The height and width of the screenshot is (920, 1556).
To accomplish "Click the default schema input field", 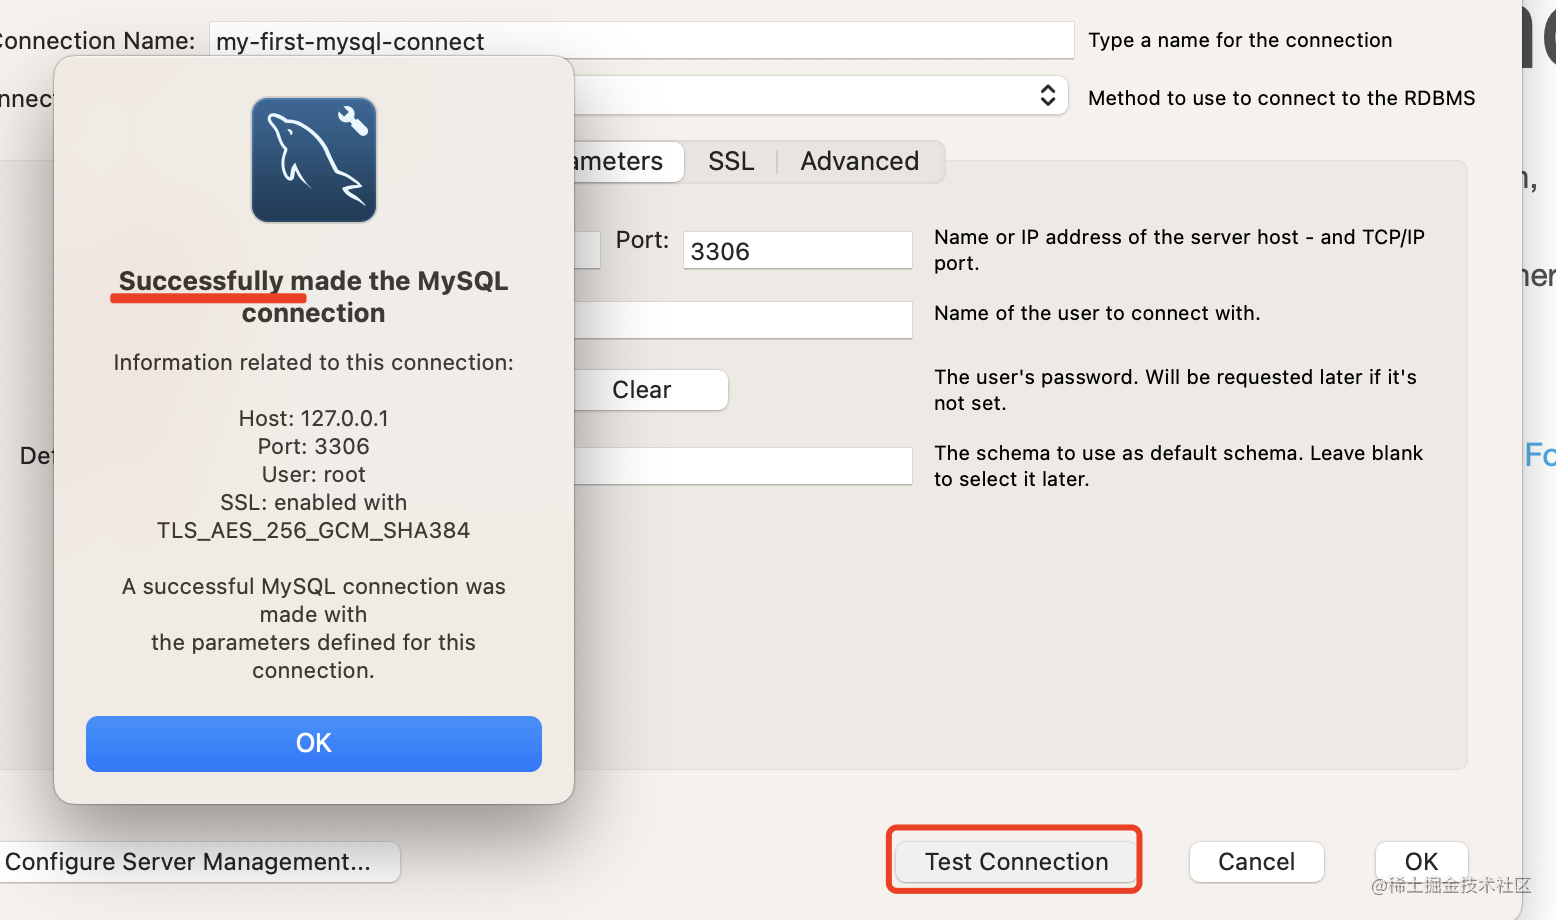I will [743, 466].
